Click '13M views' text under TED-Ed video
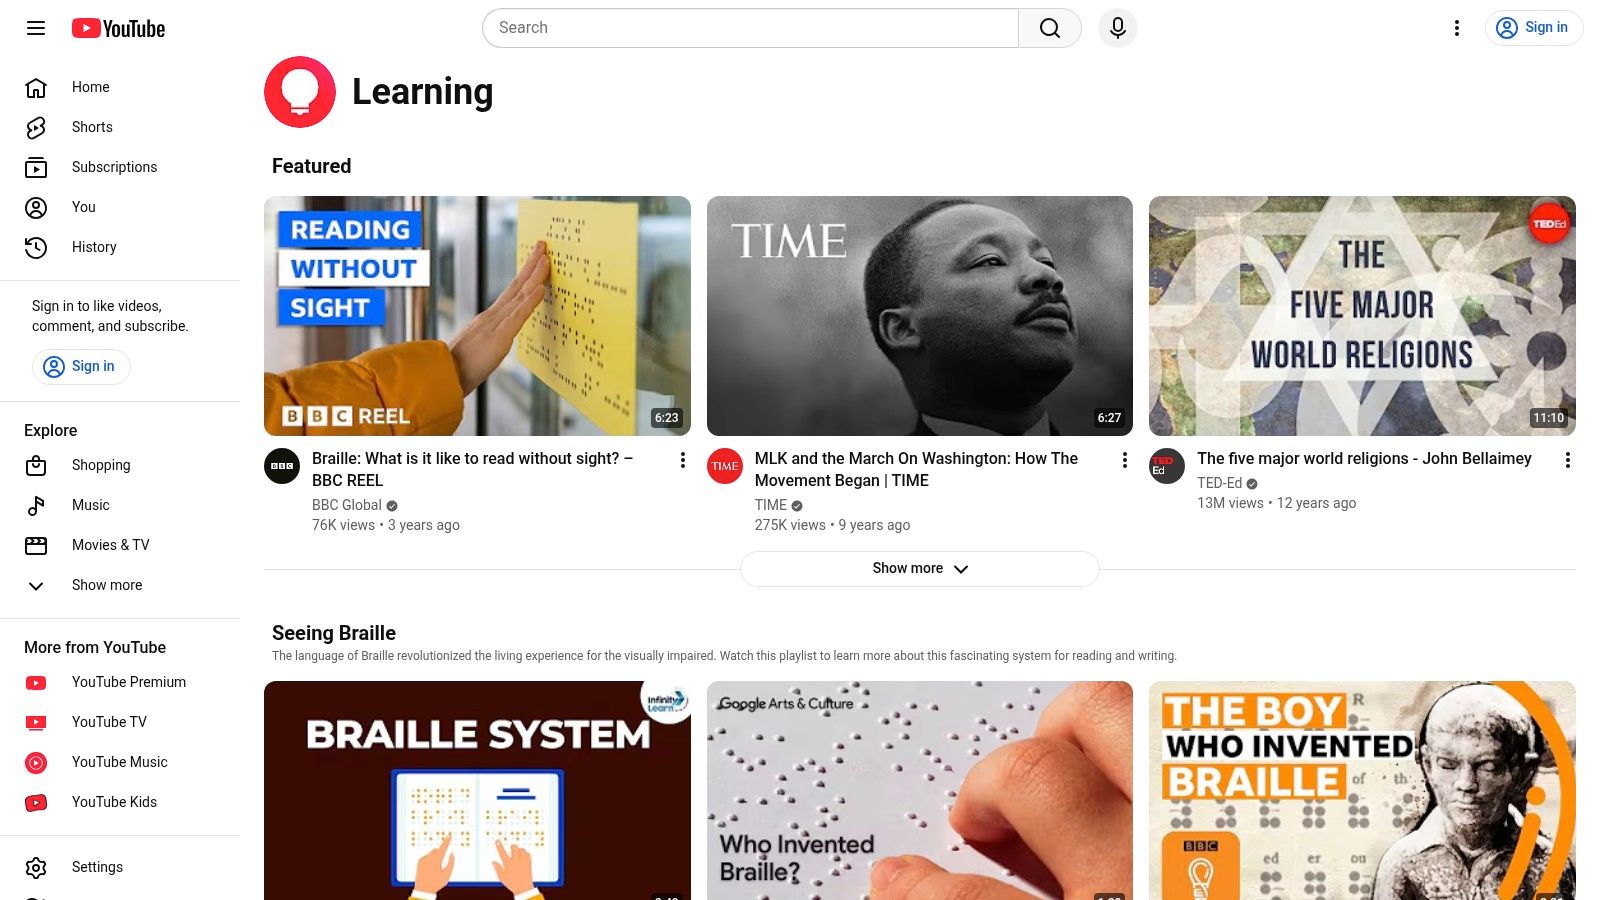Screen dimensions: 1600x900 [1230, 503]
